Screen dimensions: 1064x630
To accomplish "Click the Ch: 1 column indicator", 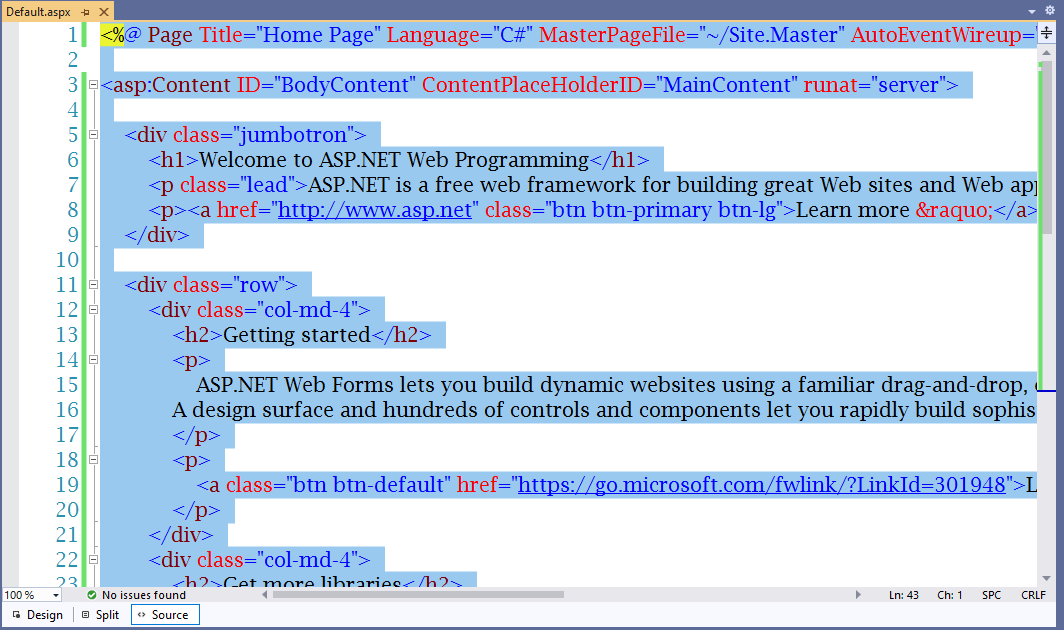I will point(949,595).
